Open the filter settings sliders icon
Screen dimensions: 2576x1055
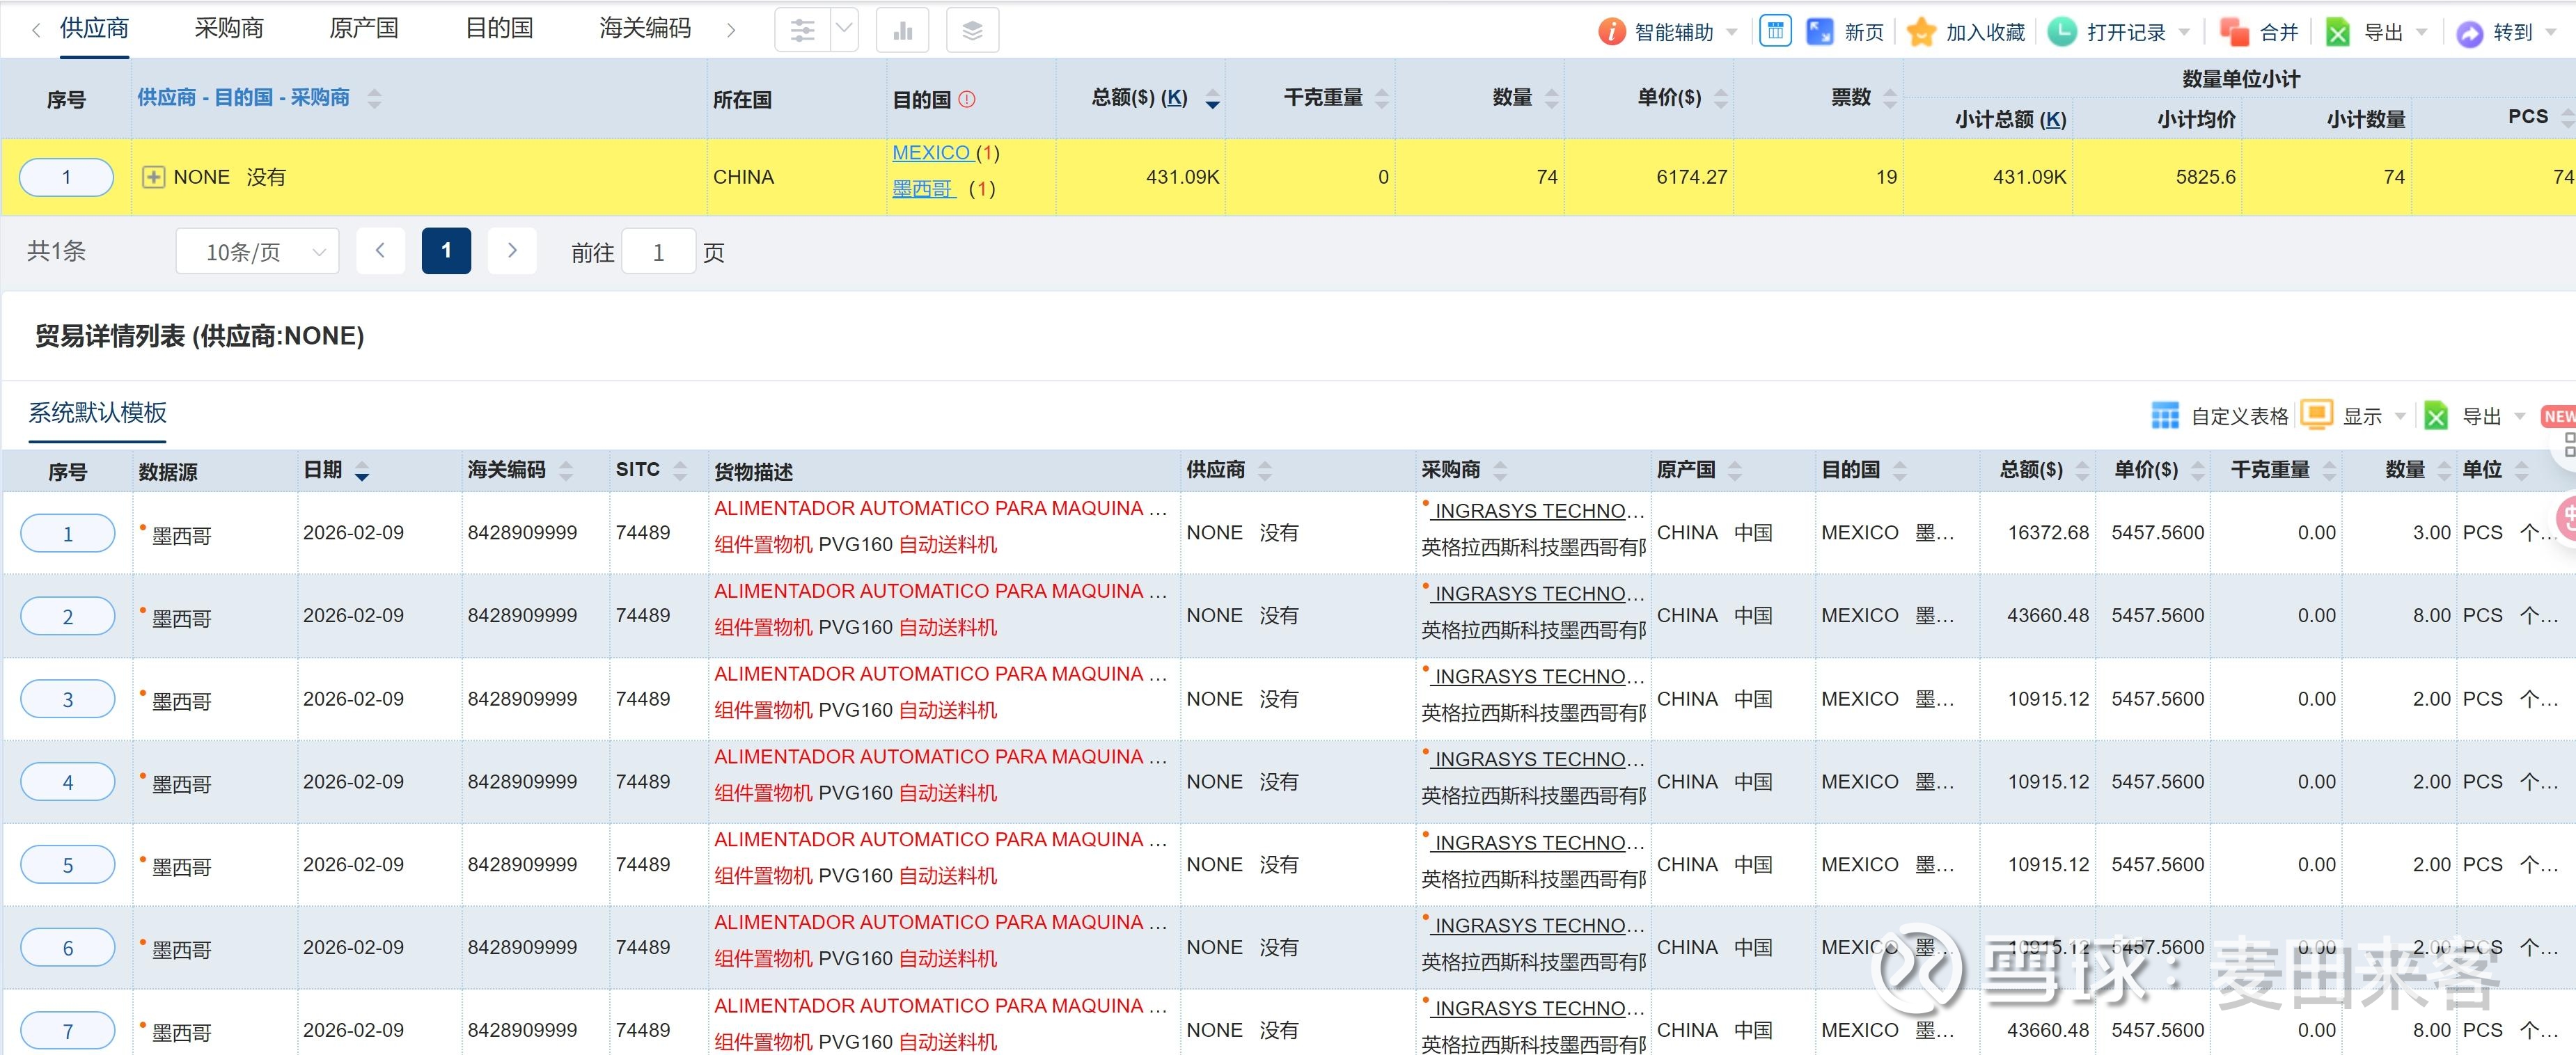pyautogui.click(x=802, y=31)
